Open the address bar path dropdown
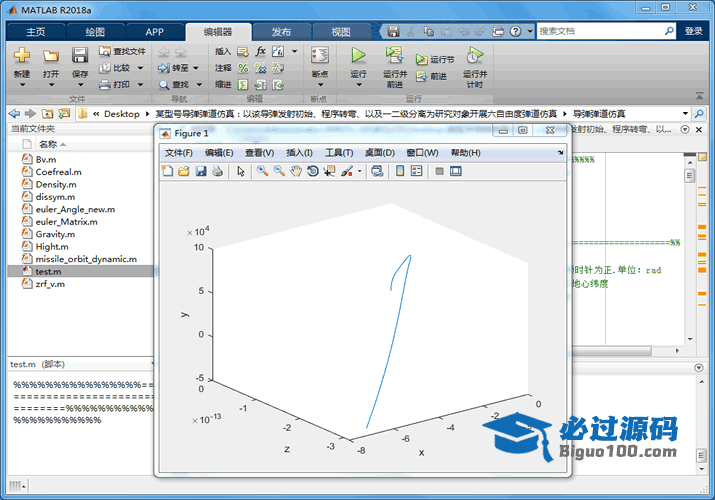Screen dimensions: 715x500 pyautogui.click(x=685, y=113)
